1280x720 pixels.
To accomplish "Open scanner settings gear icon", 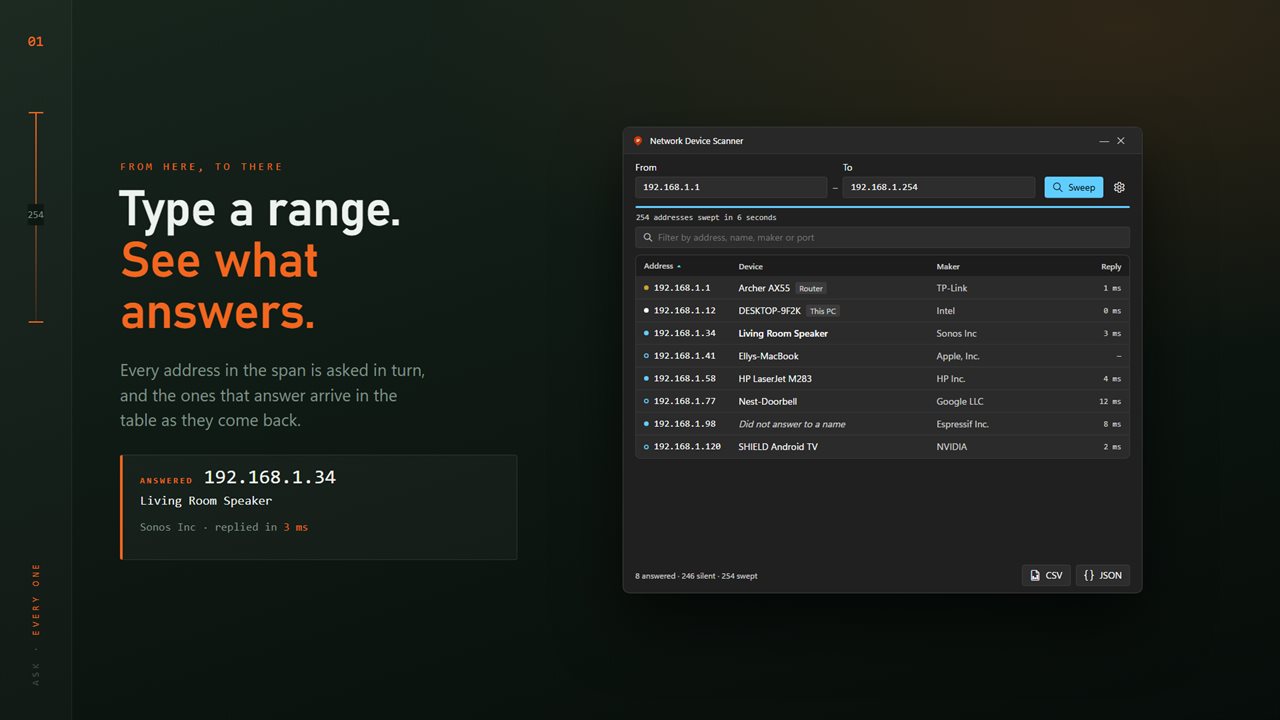I will 1119,187.
